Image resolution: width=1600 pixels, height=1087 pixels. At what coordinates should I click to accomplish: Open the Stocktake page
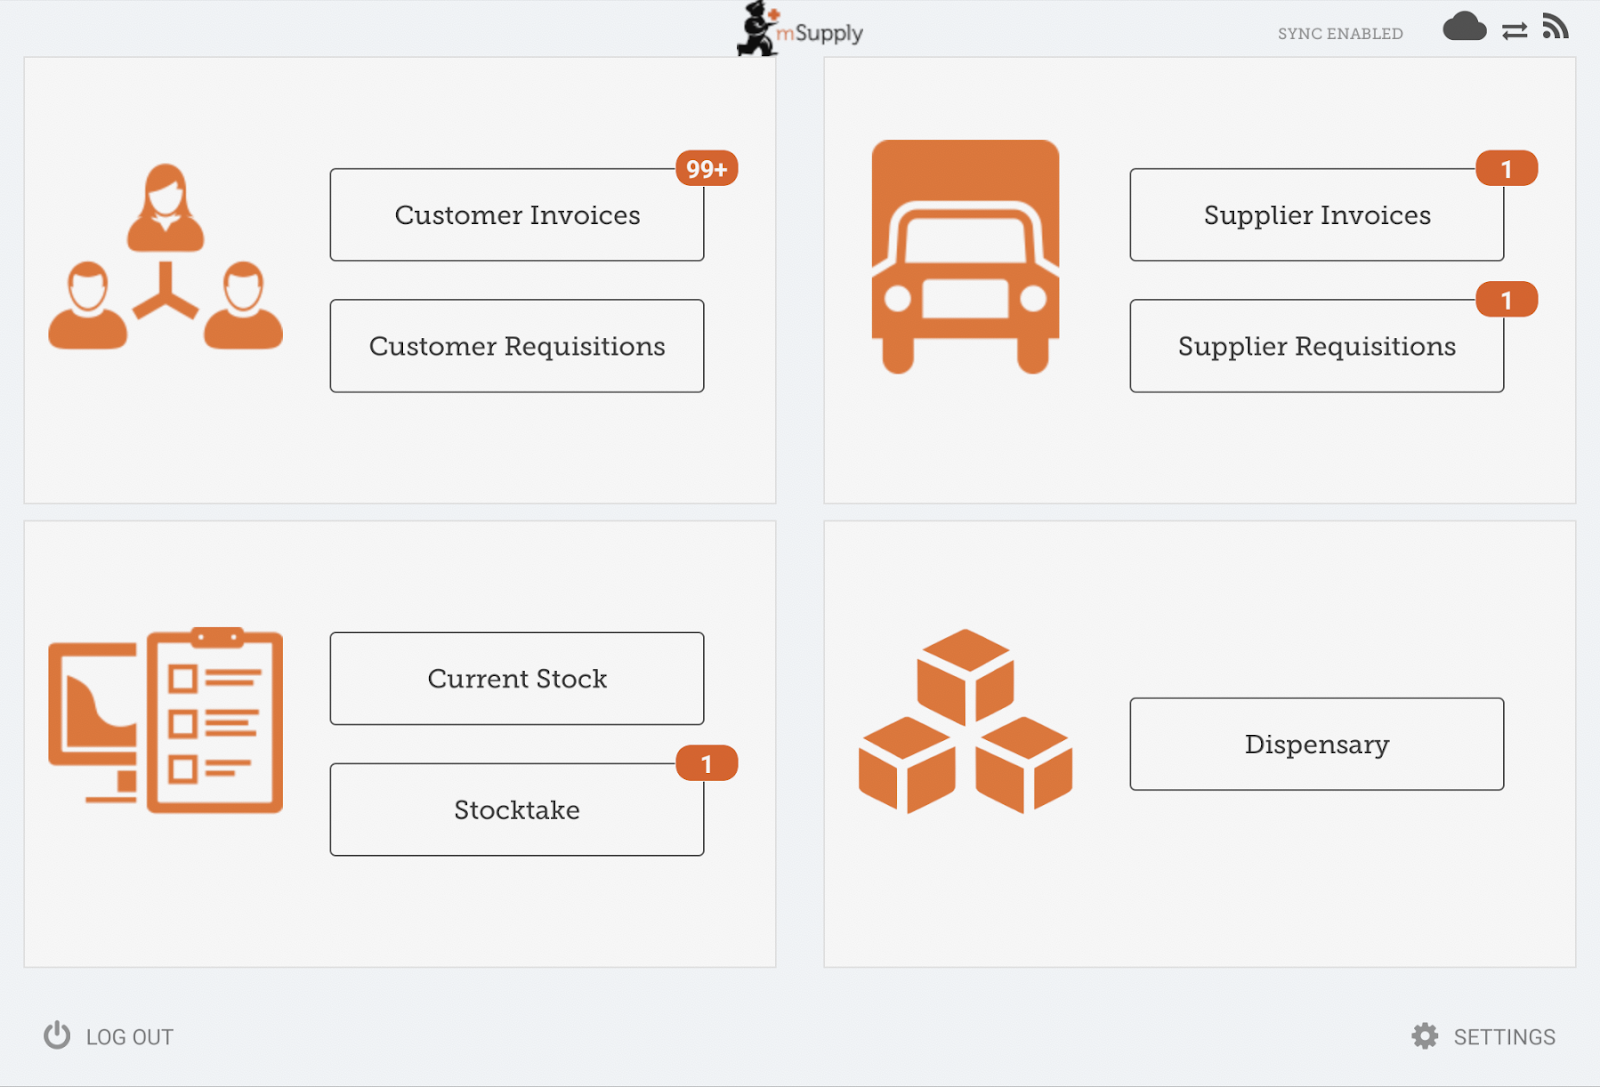point(517,809)
